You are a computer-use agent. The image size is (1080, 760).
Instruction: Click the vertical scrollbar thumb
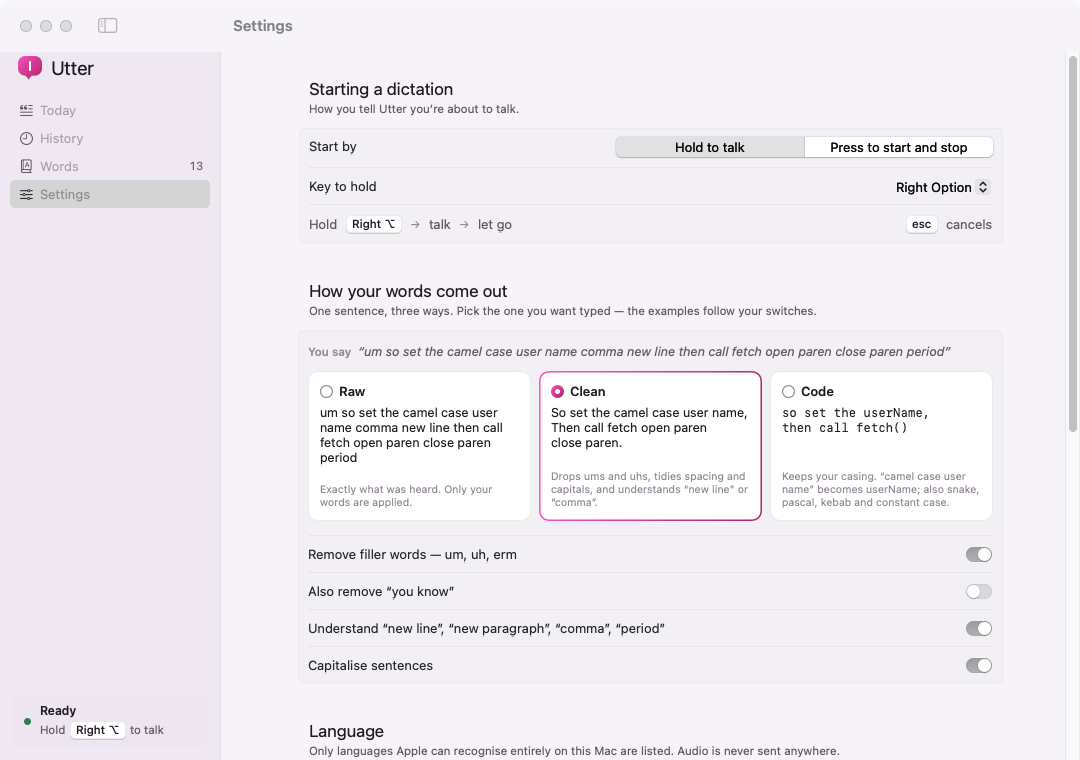tap(1072, 244)
